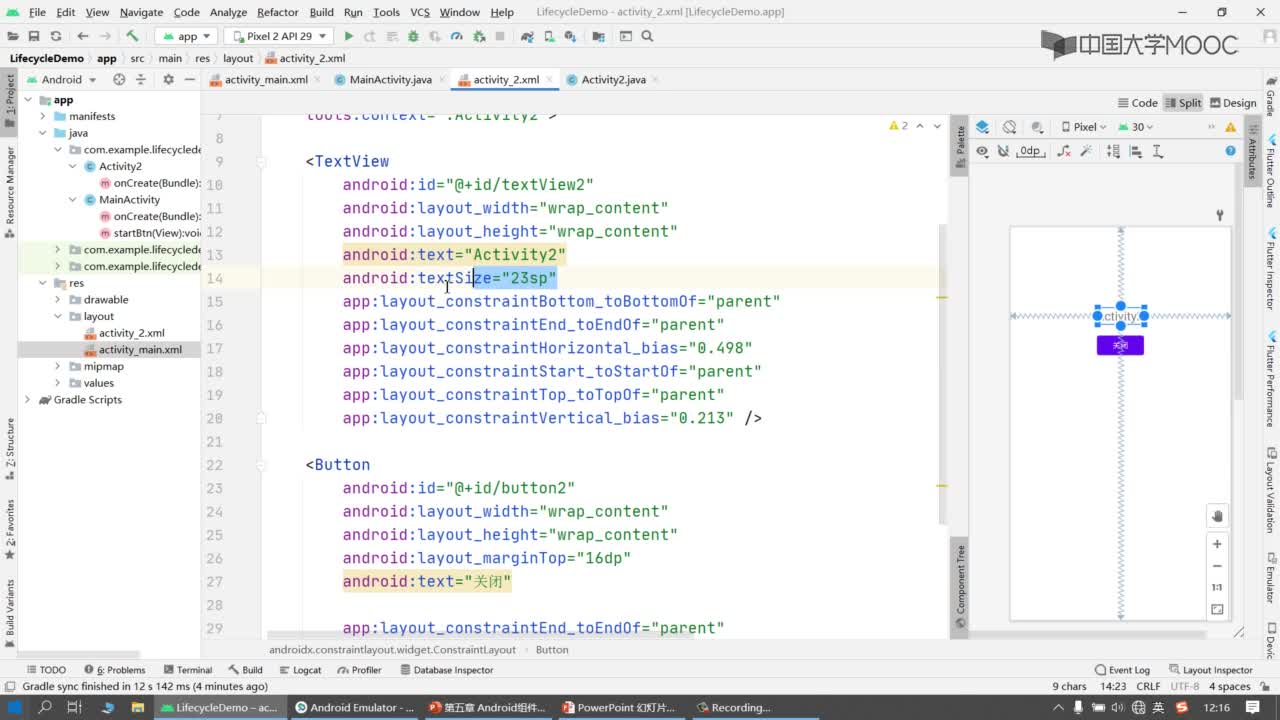The width and height of the screenshot is (1280, 720).
Task: Click the Debug app bug icon
Action: tap(413, 36)
